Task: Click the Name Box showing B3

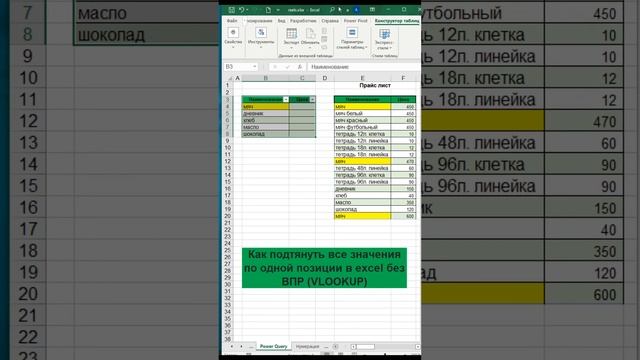Action: coord(238,67)
